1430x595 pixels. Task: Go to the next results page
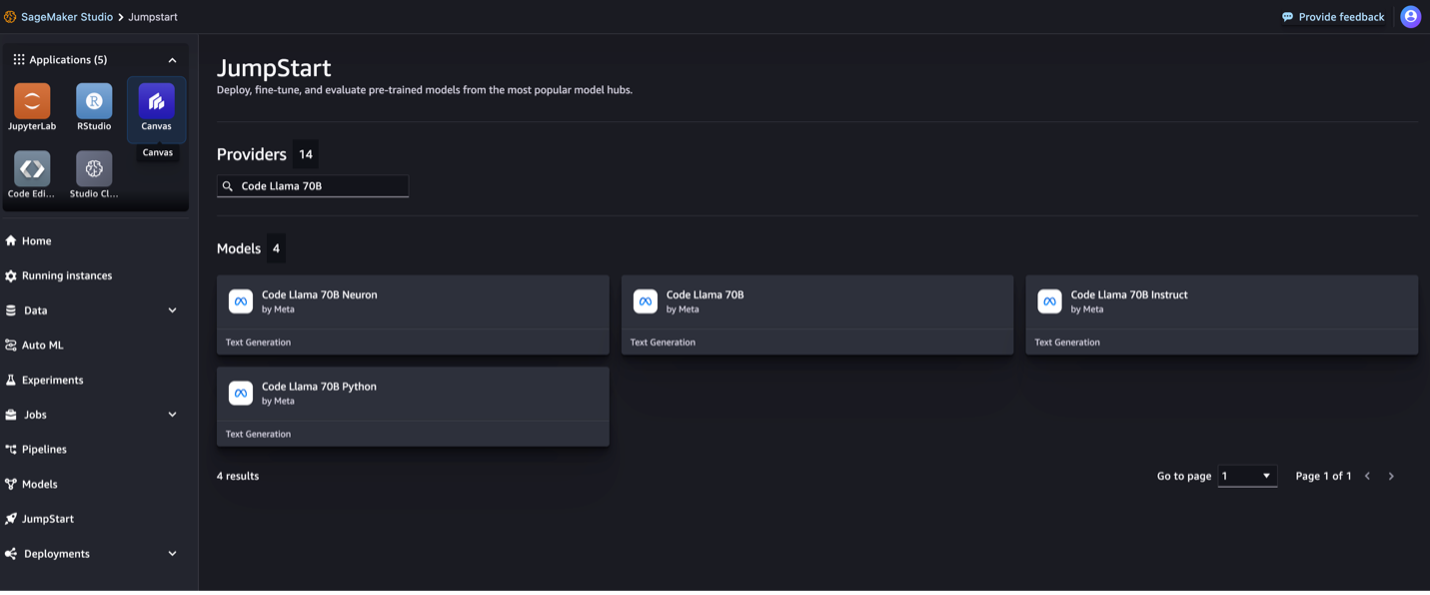click(1391, 476)
